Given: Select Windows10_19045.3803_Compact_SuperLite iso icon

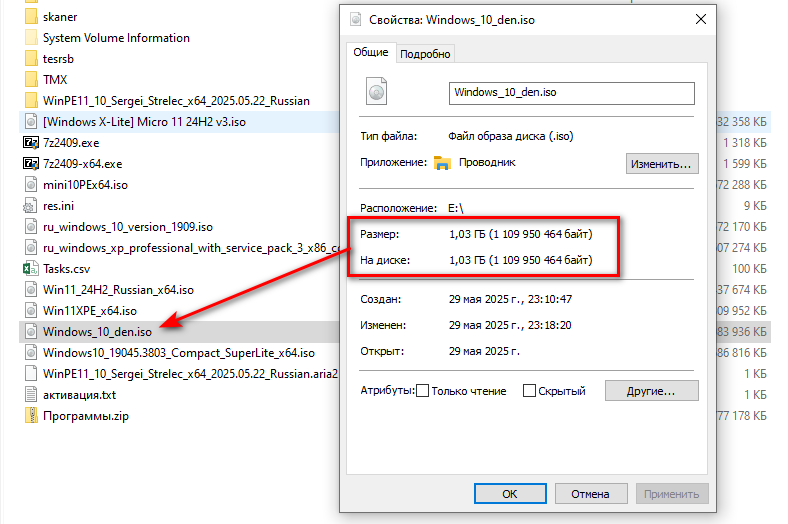Looking at the screenshot, I should click(x=31, y=353).
